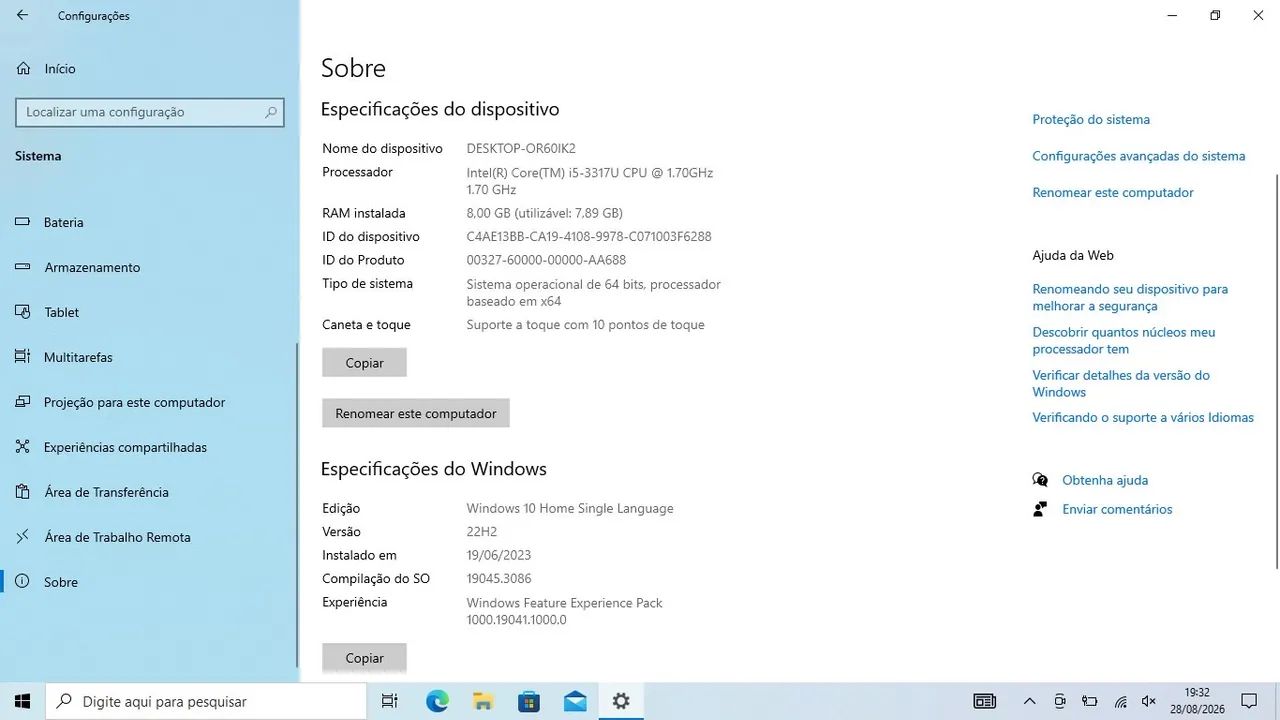The image size is (1280, 720).
Task: Select the Área de Trabalho Remota icon
Action: [x=23, y=537]
